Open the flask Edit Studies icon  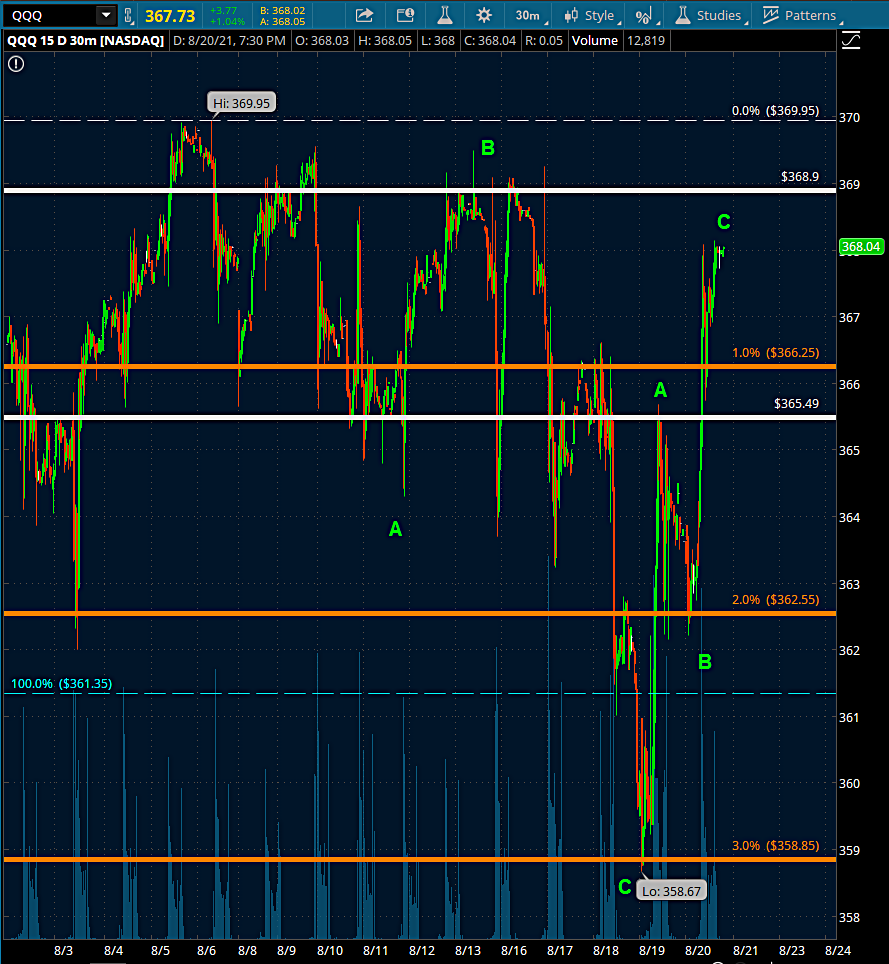[x=444, y=15]
